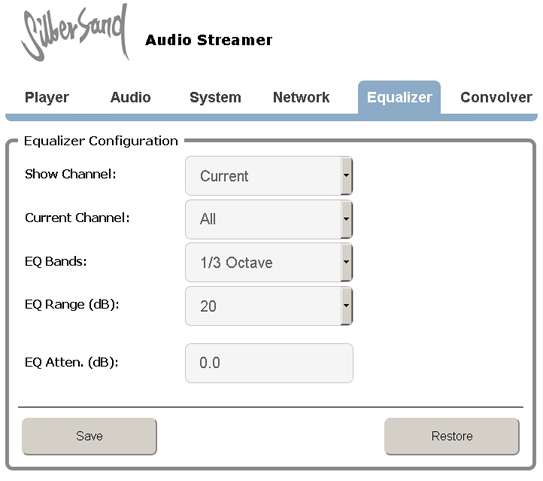
Task: Click the Show Channel dropdown arrow
Action: point(346,176)
